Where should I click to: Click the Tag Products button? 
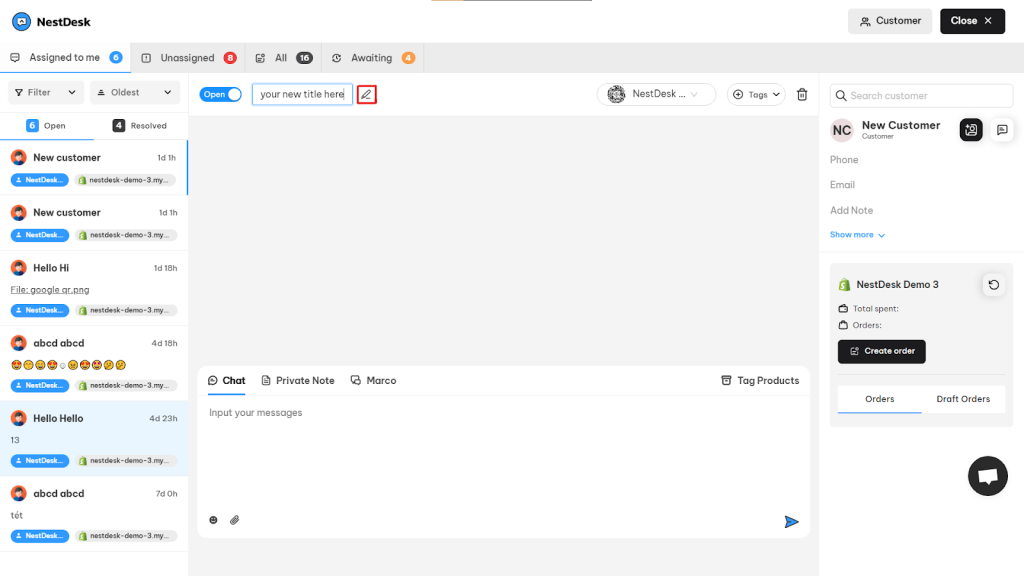pos(760,381)
